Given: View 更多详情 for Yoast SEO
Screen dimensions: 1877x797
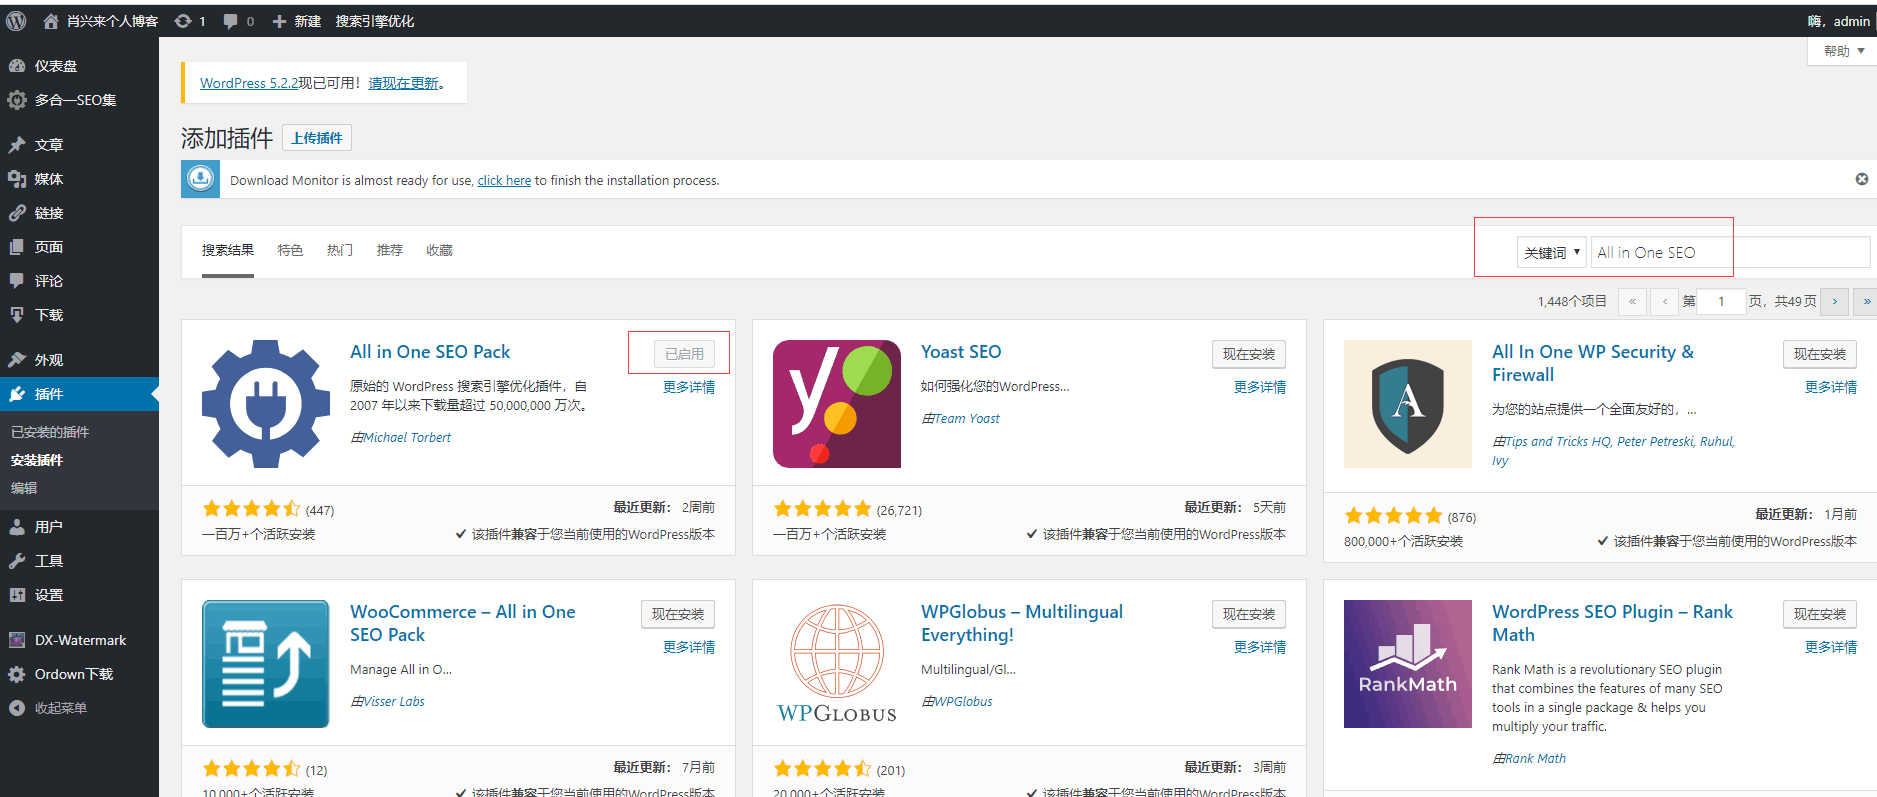Looking at the screenshot, I should 1260,387.
